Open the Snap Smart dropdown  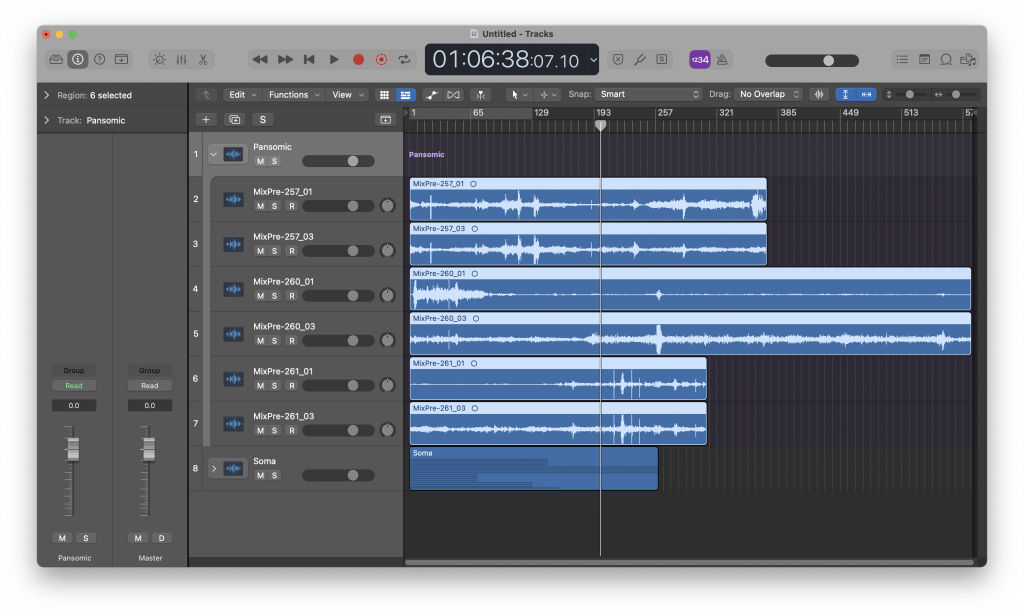(648, 95)
